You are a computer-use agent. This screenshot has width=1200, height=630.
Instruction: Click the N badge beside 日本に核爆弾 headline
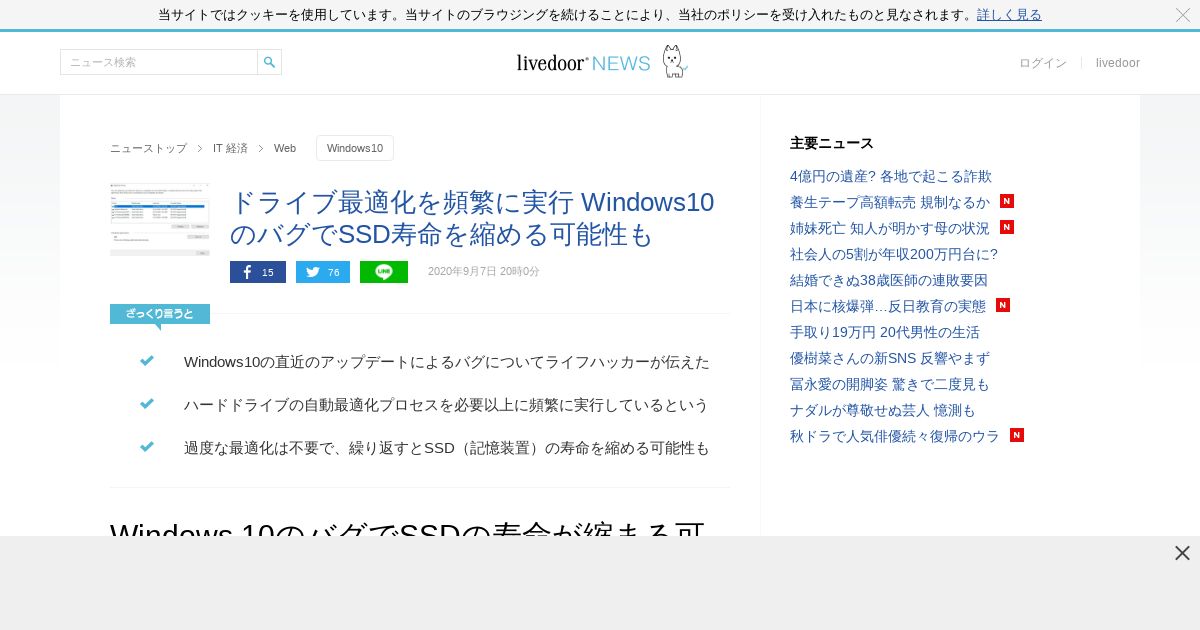[1003, 305]
